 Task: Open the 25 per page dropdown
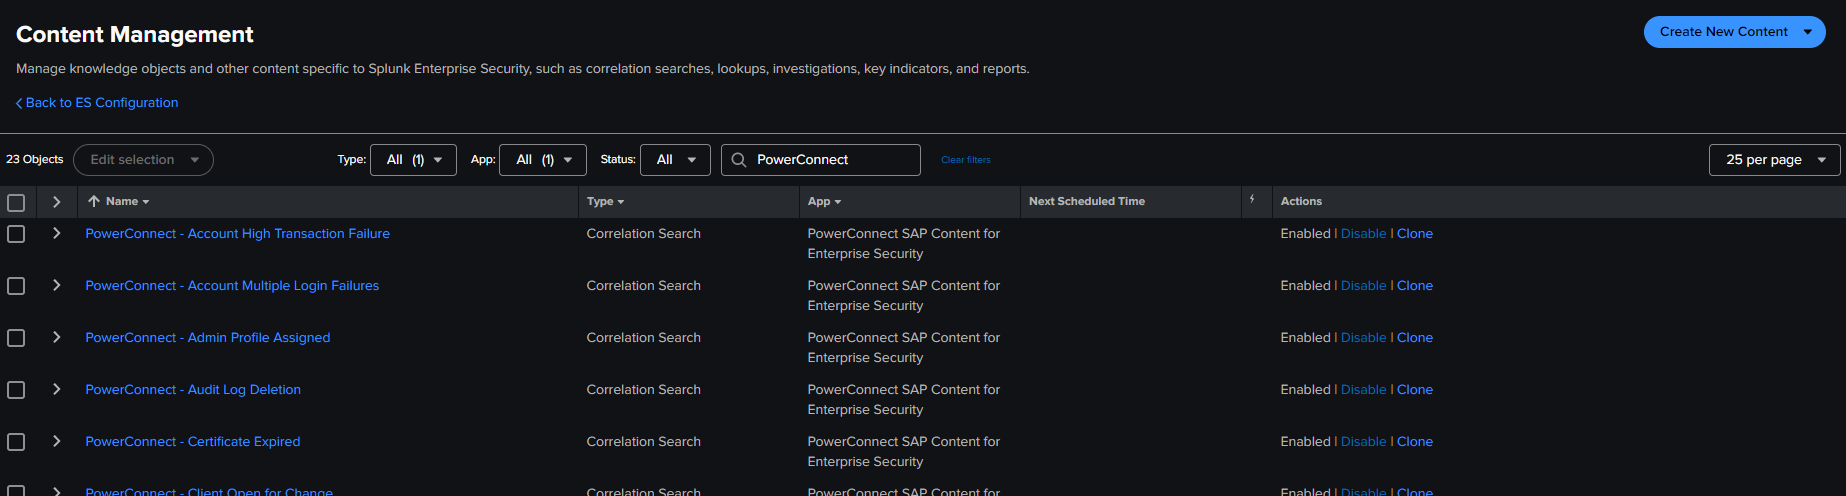pos(1774,160)
